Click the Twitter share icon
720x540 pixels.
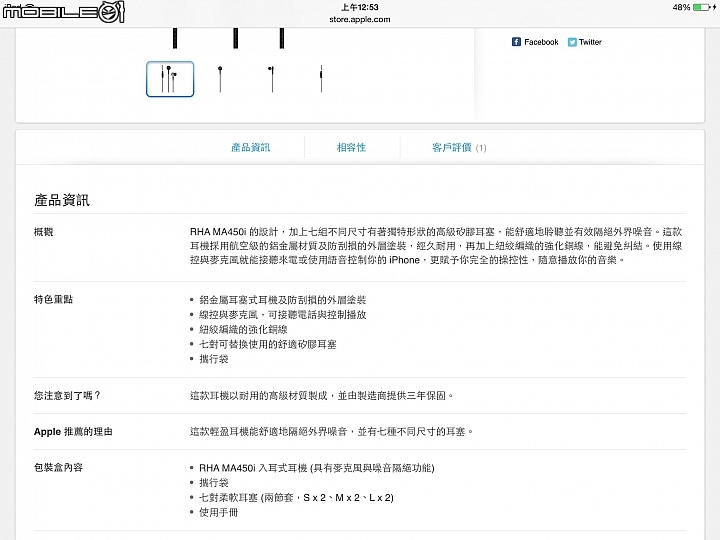click(x=572, y=42)
